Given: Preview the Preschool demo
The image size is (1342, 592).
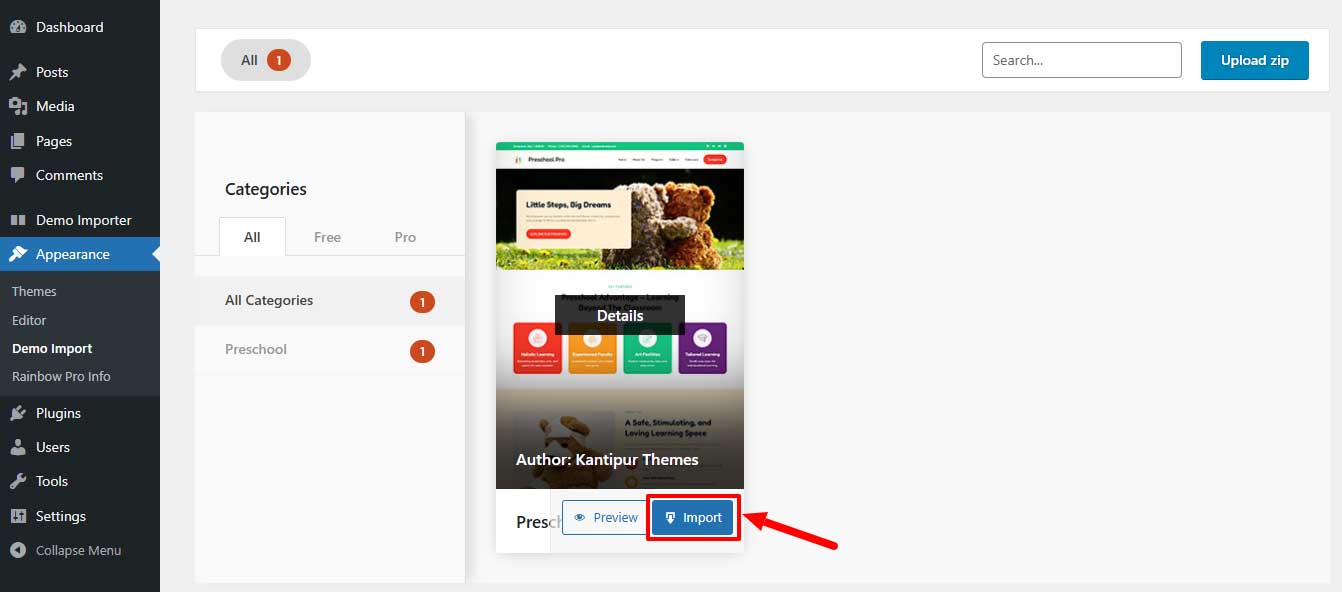Looking at the screenshot, I should pyautogui.click(x=605, y=517).
